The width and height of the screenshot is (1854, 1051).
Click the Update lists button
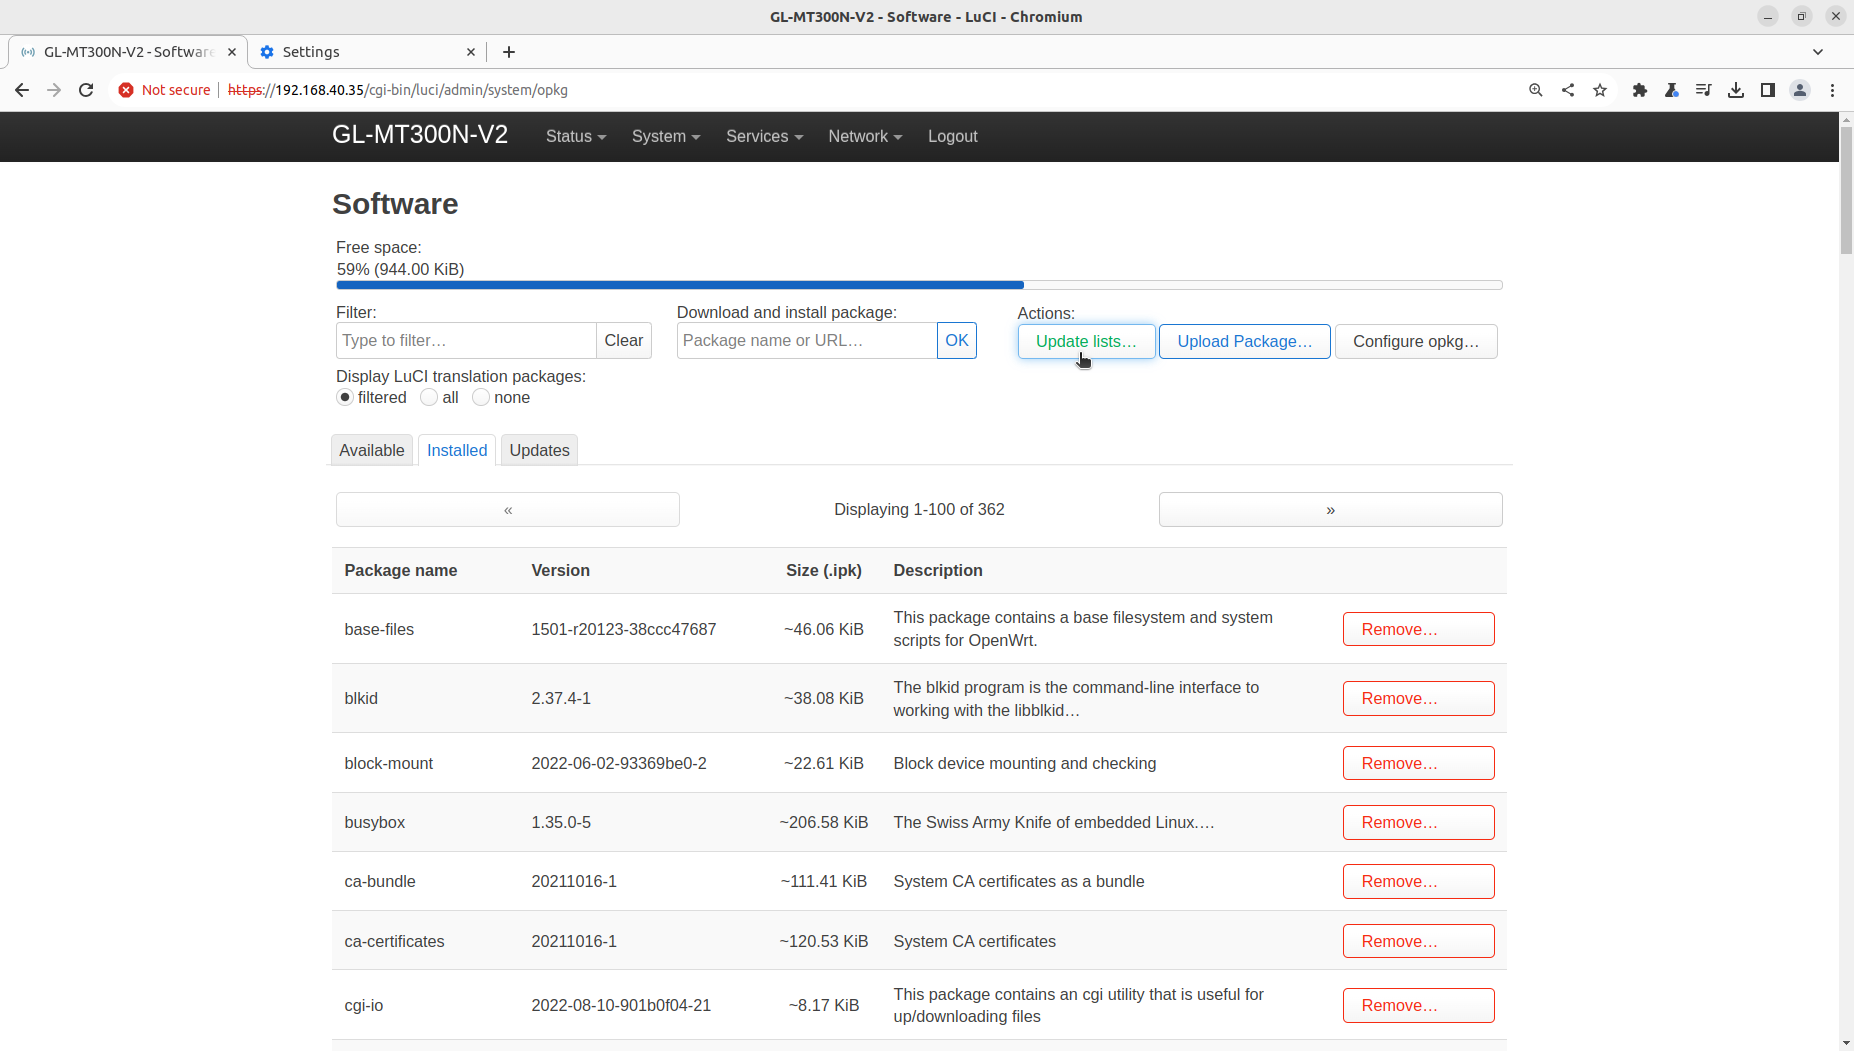click(1086, 341)
